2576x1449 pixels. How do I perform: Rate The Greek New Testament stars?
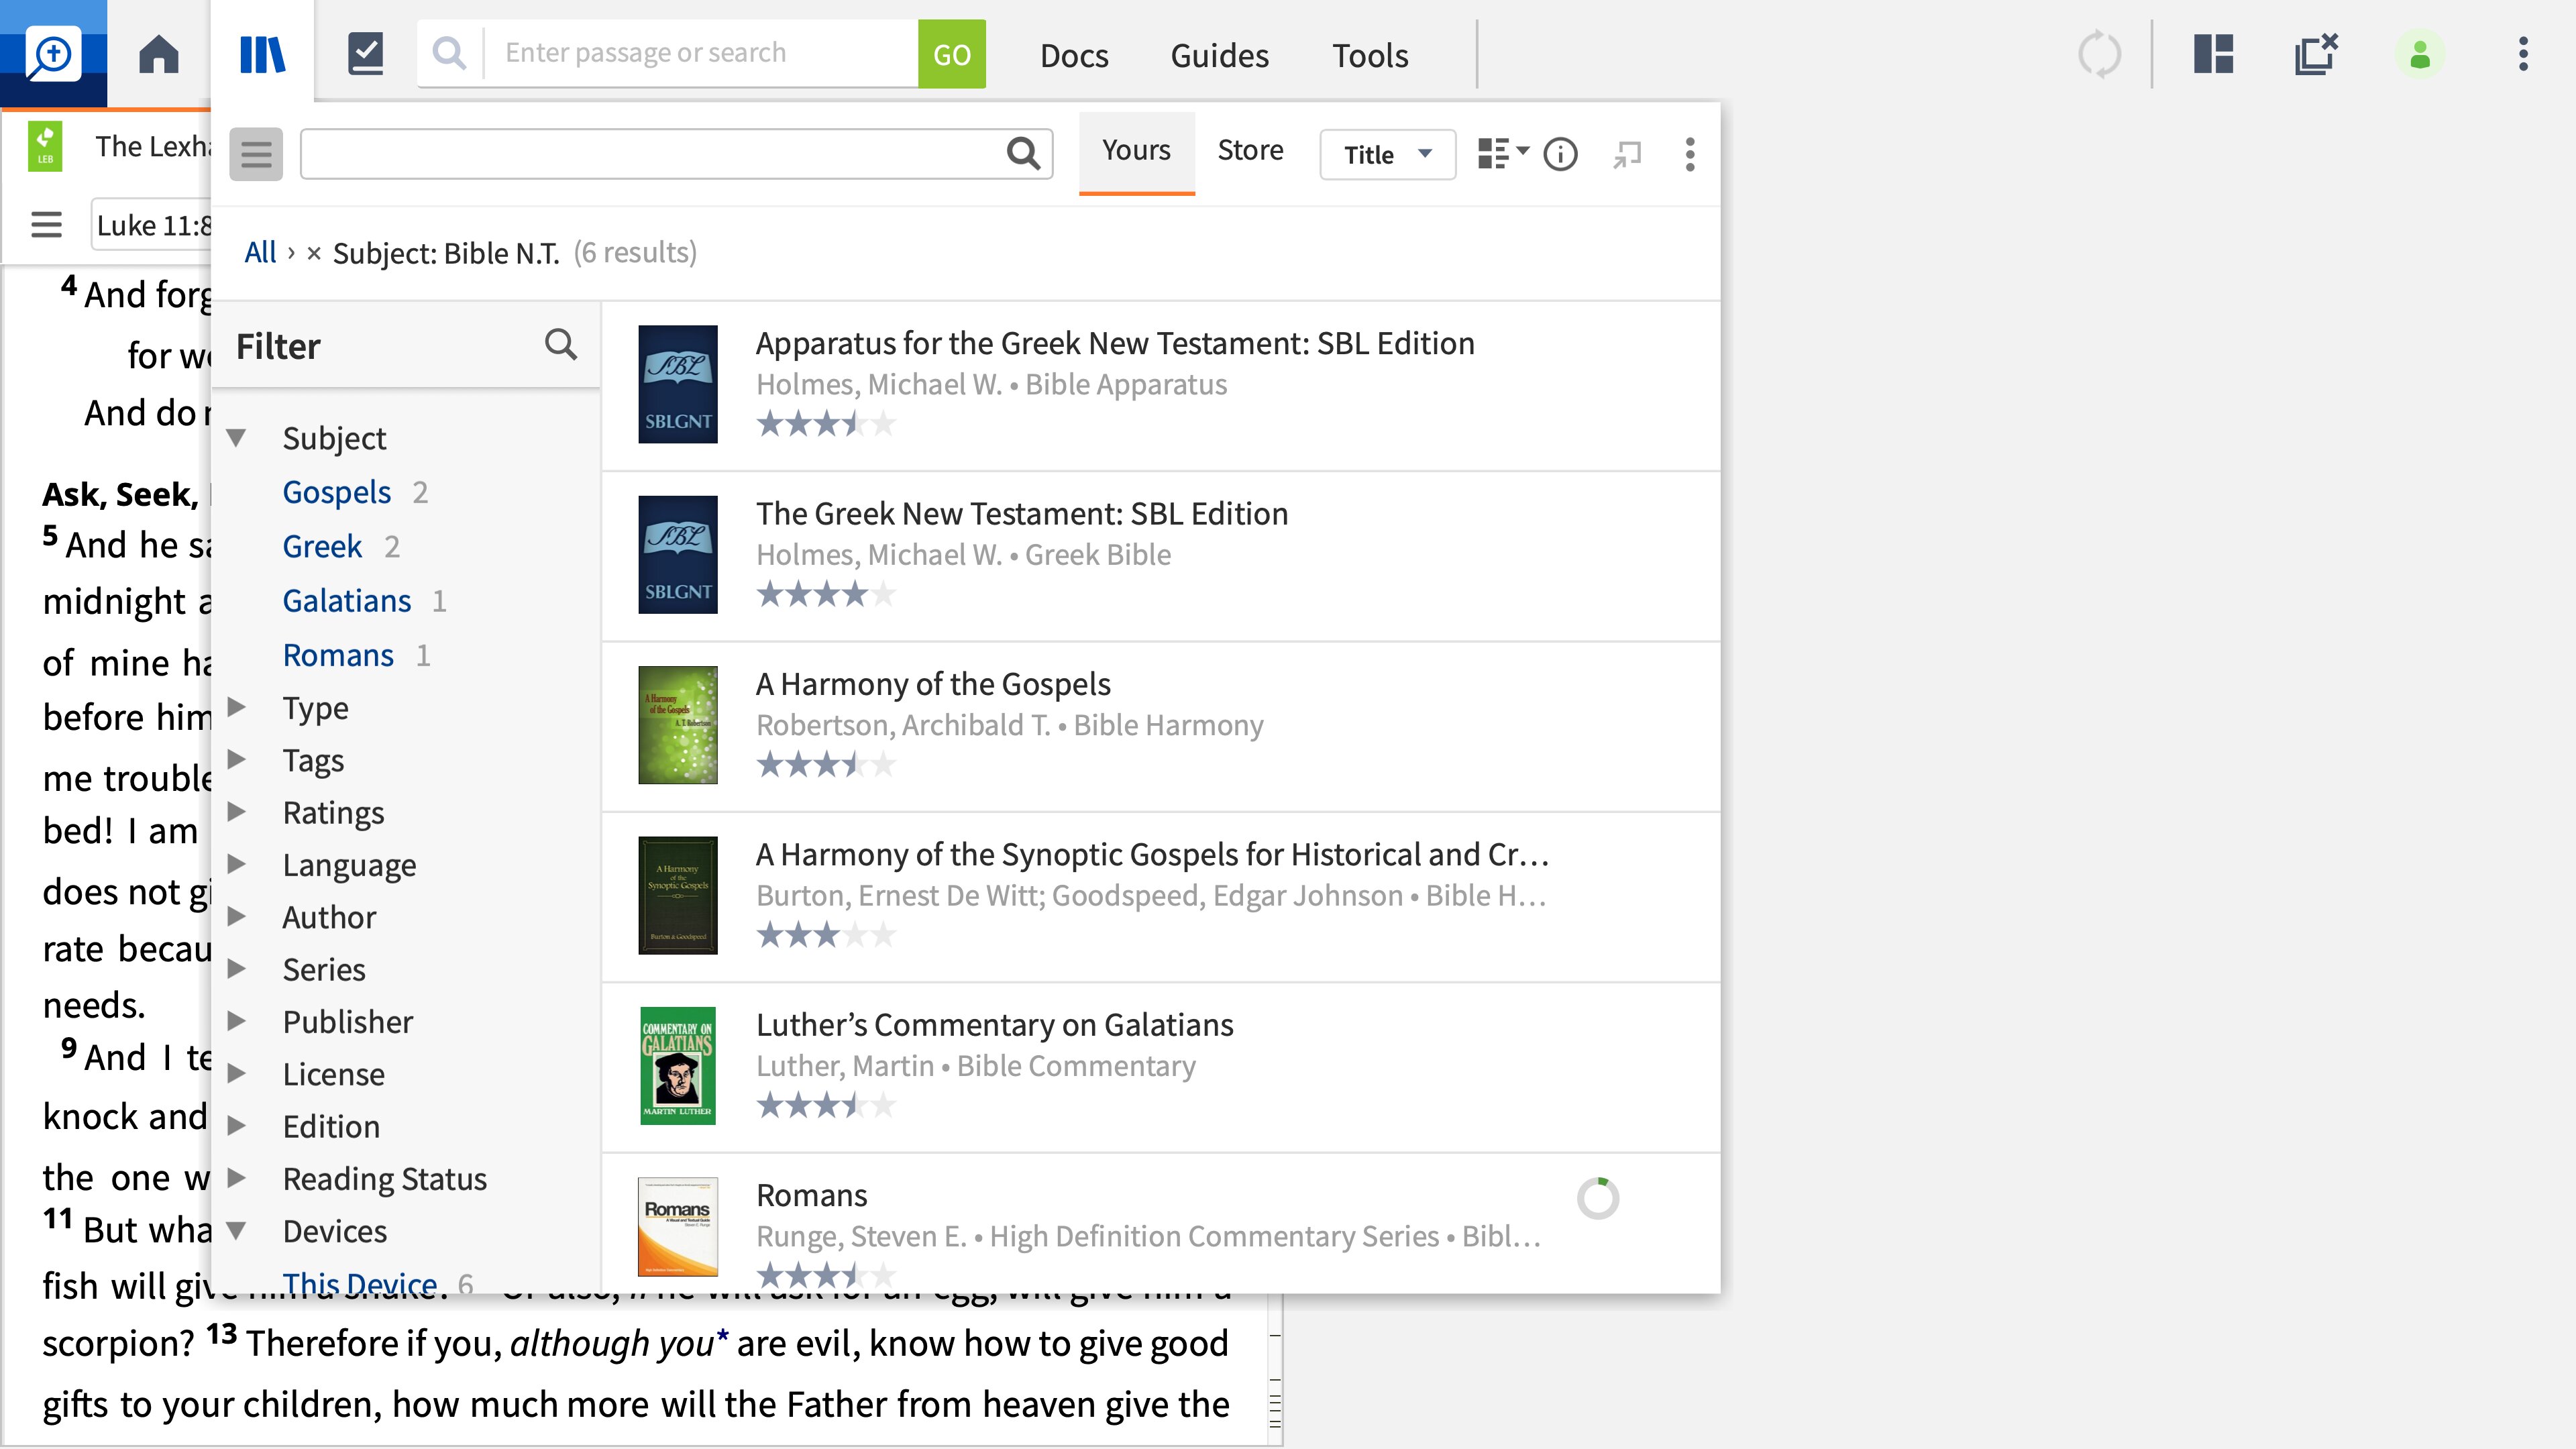point(825,594)
